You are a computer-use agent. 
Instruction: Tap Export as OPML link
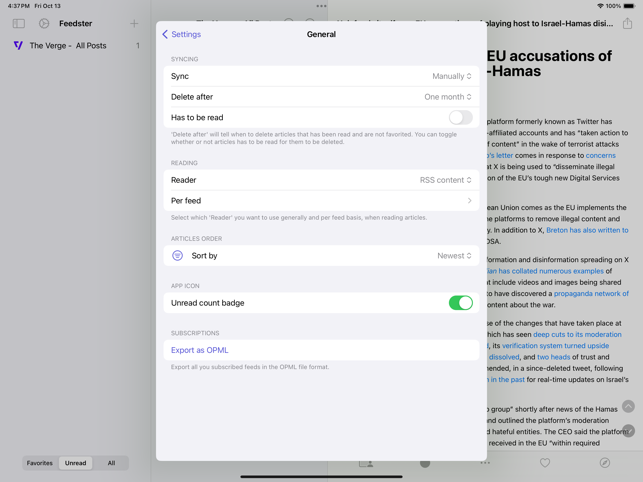[200, 350]
